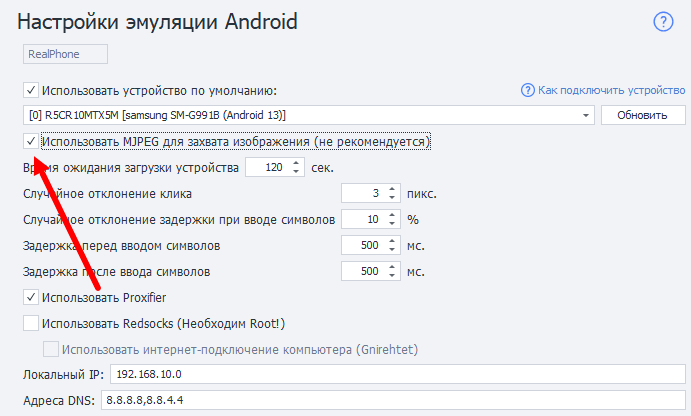The image size is (691, 416).
Task: Increase the random input delay deviation percent
Action: (392, 215)
